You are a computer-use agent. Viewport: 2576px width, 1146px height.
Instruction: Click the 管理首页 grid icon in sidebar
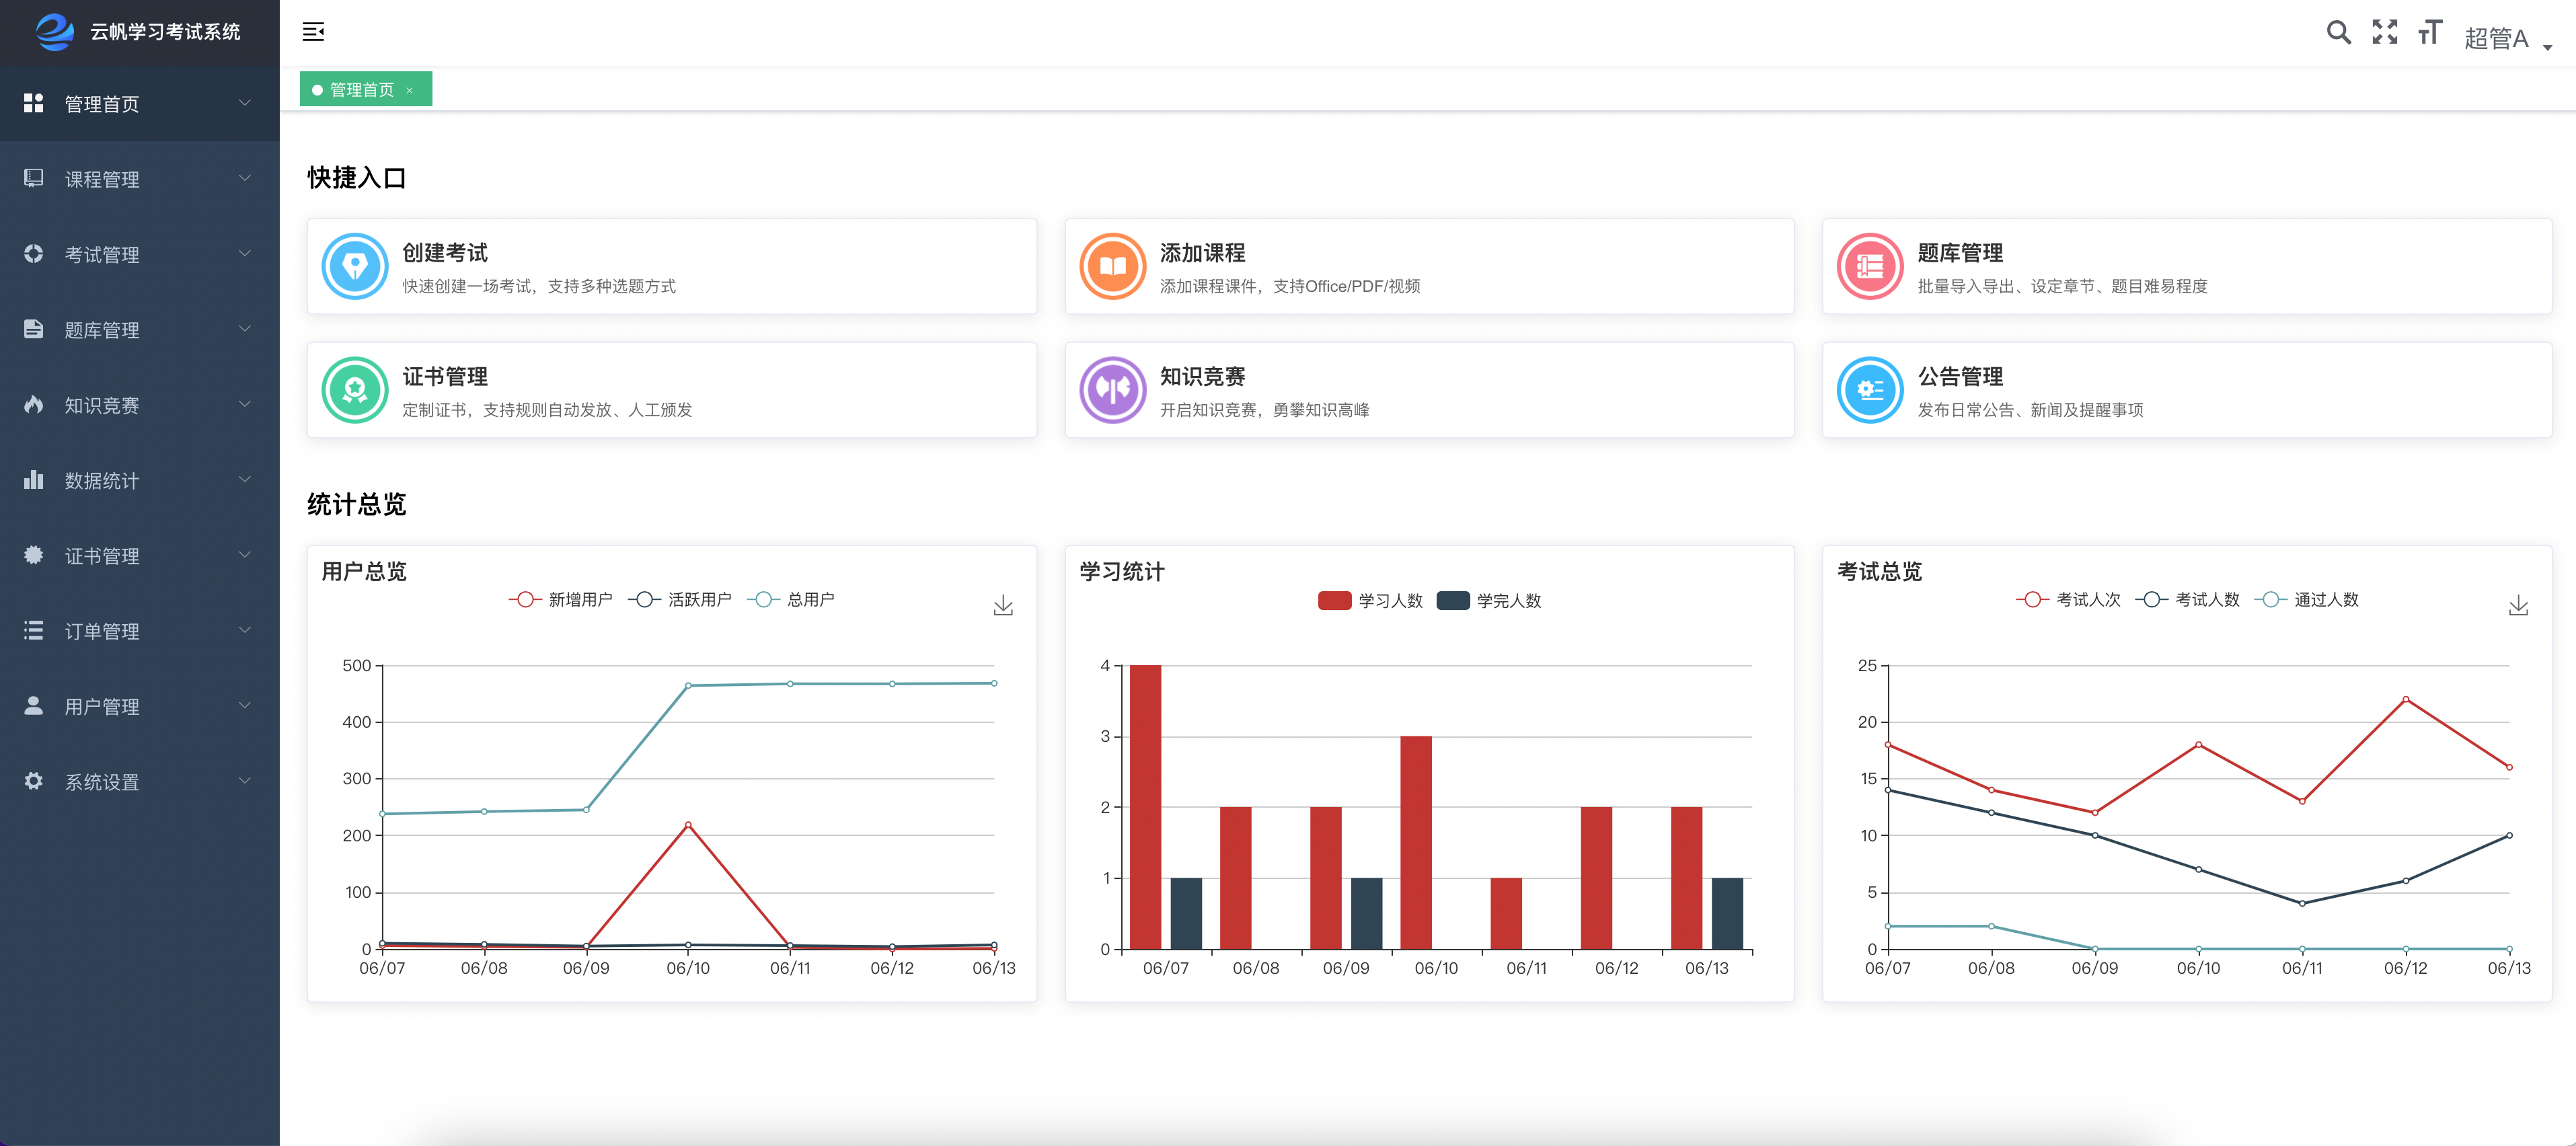[x=34, y=103]
